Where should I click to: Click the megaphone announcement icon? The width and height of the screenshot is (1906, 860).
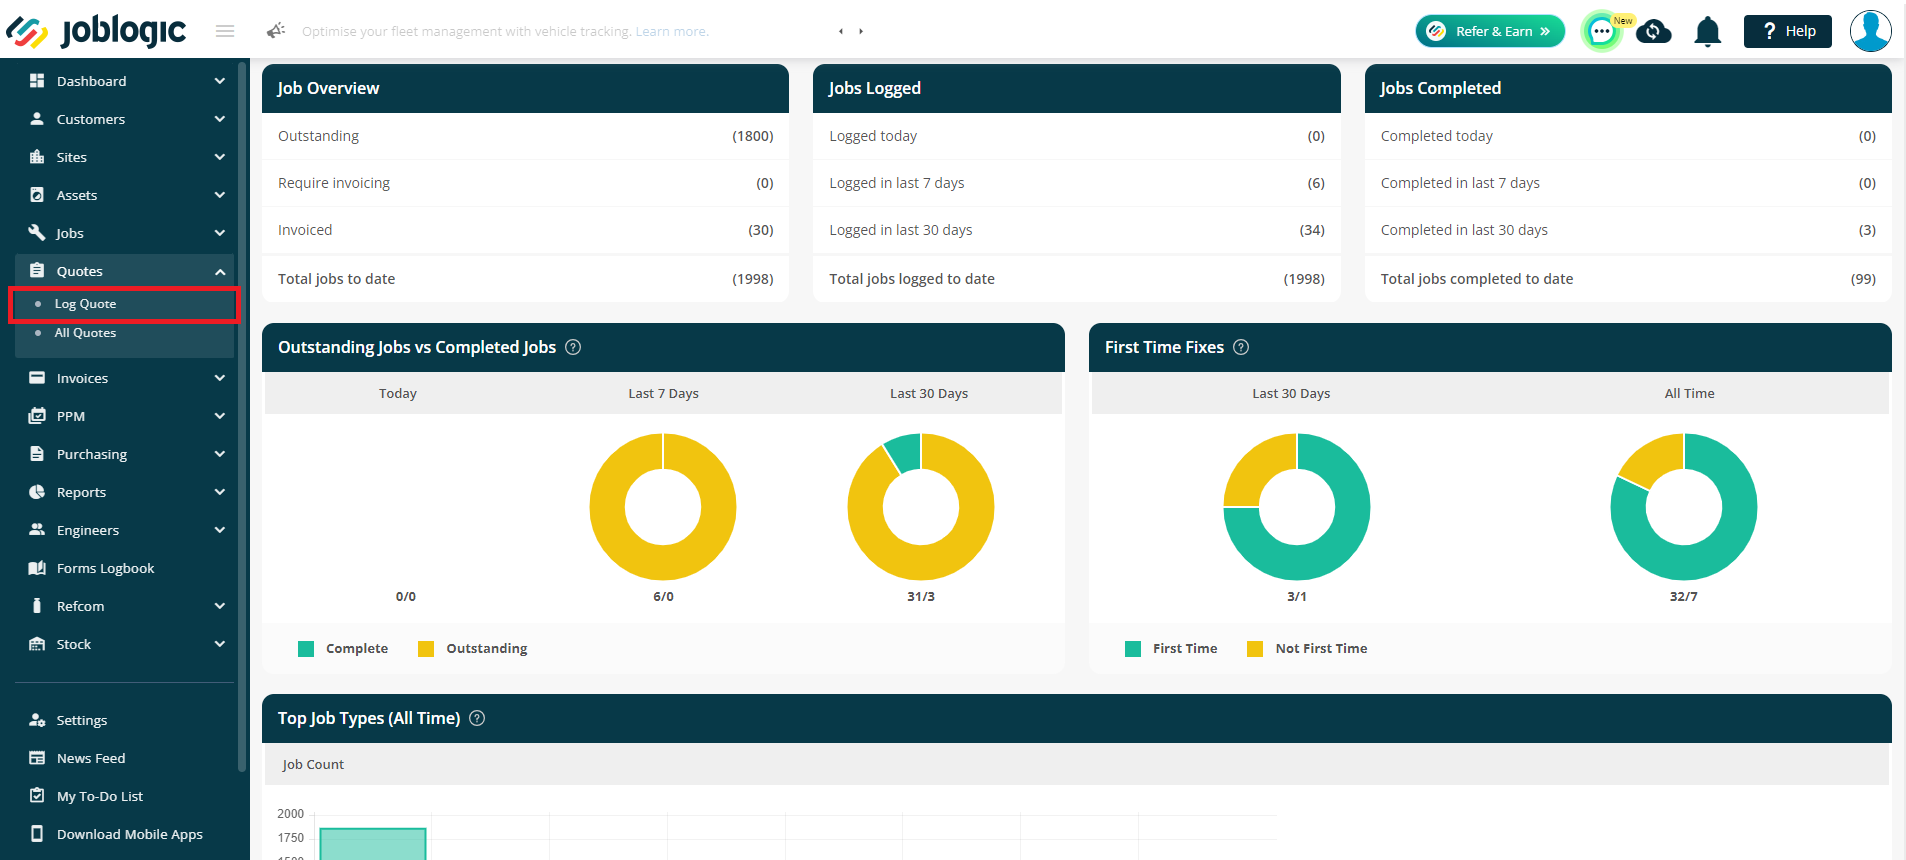point(276,31)
